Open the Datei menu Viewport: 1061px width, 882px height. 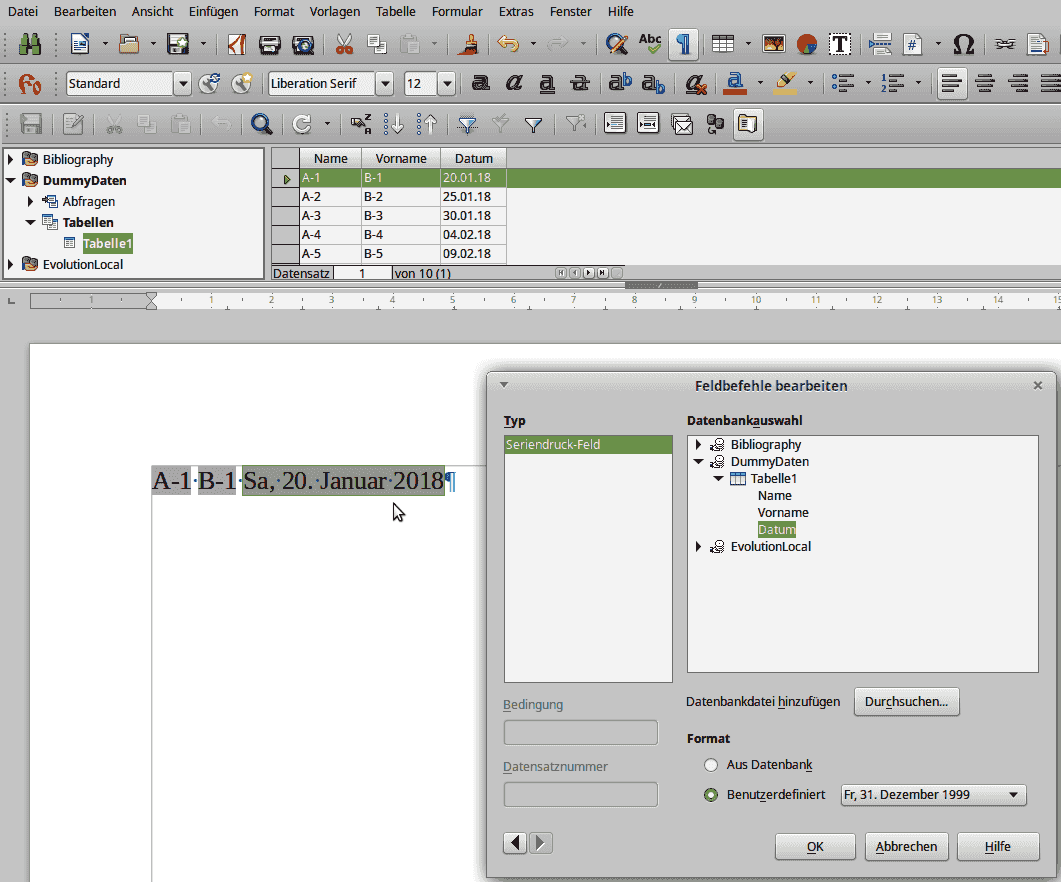[x=23, y=12]
